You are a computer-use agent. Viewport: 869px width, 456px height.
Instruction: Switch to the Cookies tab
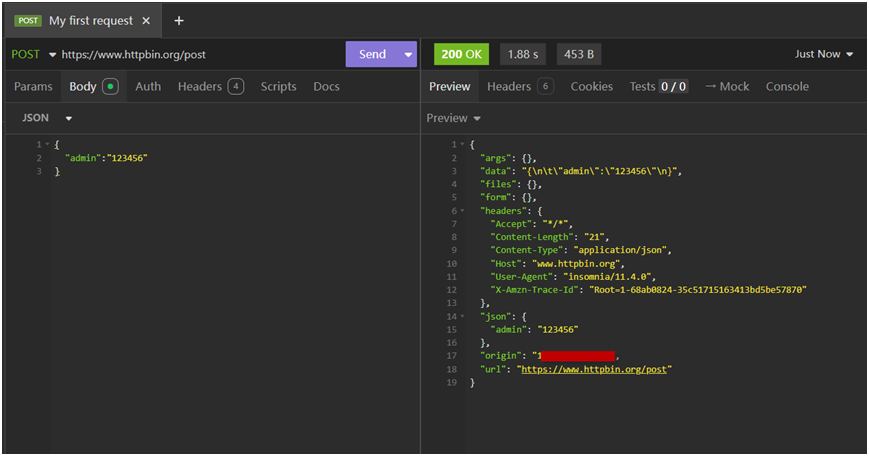coord(591,86)
